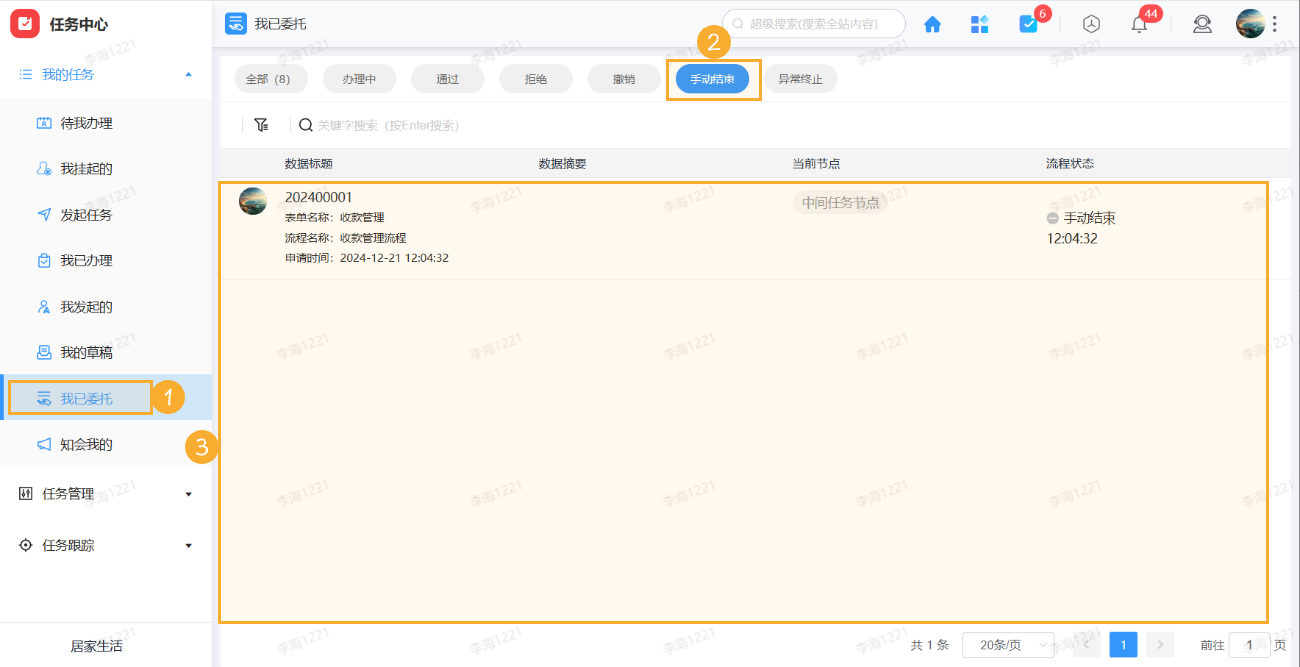The height and width of the screenshot is (667, 1300).
Task: Open the notification bell with 44 badge
Action: [x=1138, y=23]
